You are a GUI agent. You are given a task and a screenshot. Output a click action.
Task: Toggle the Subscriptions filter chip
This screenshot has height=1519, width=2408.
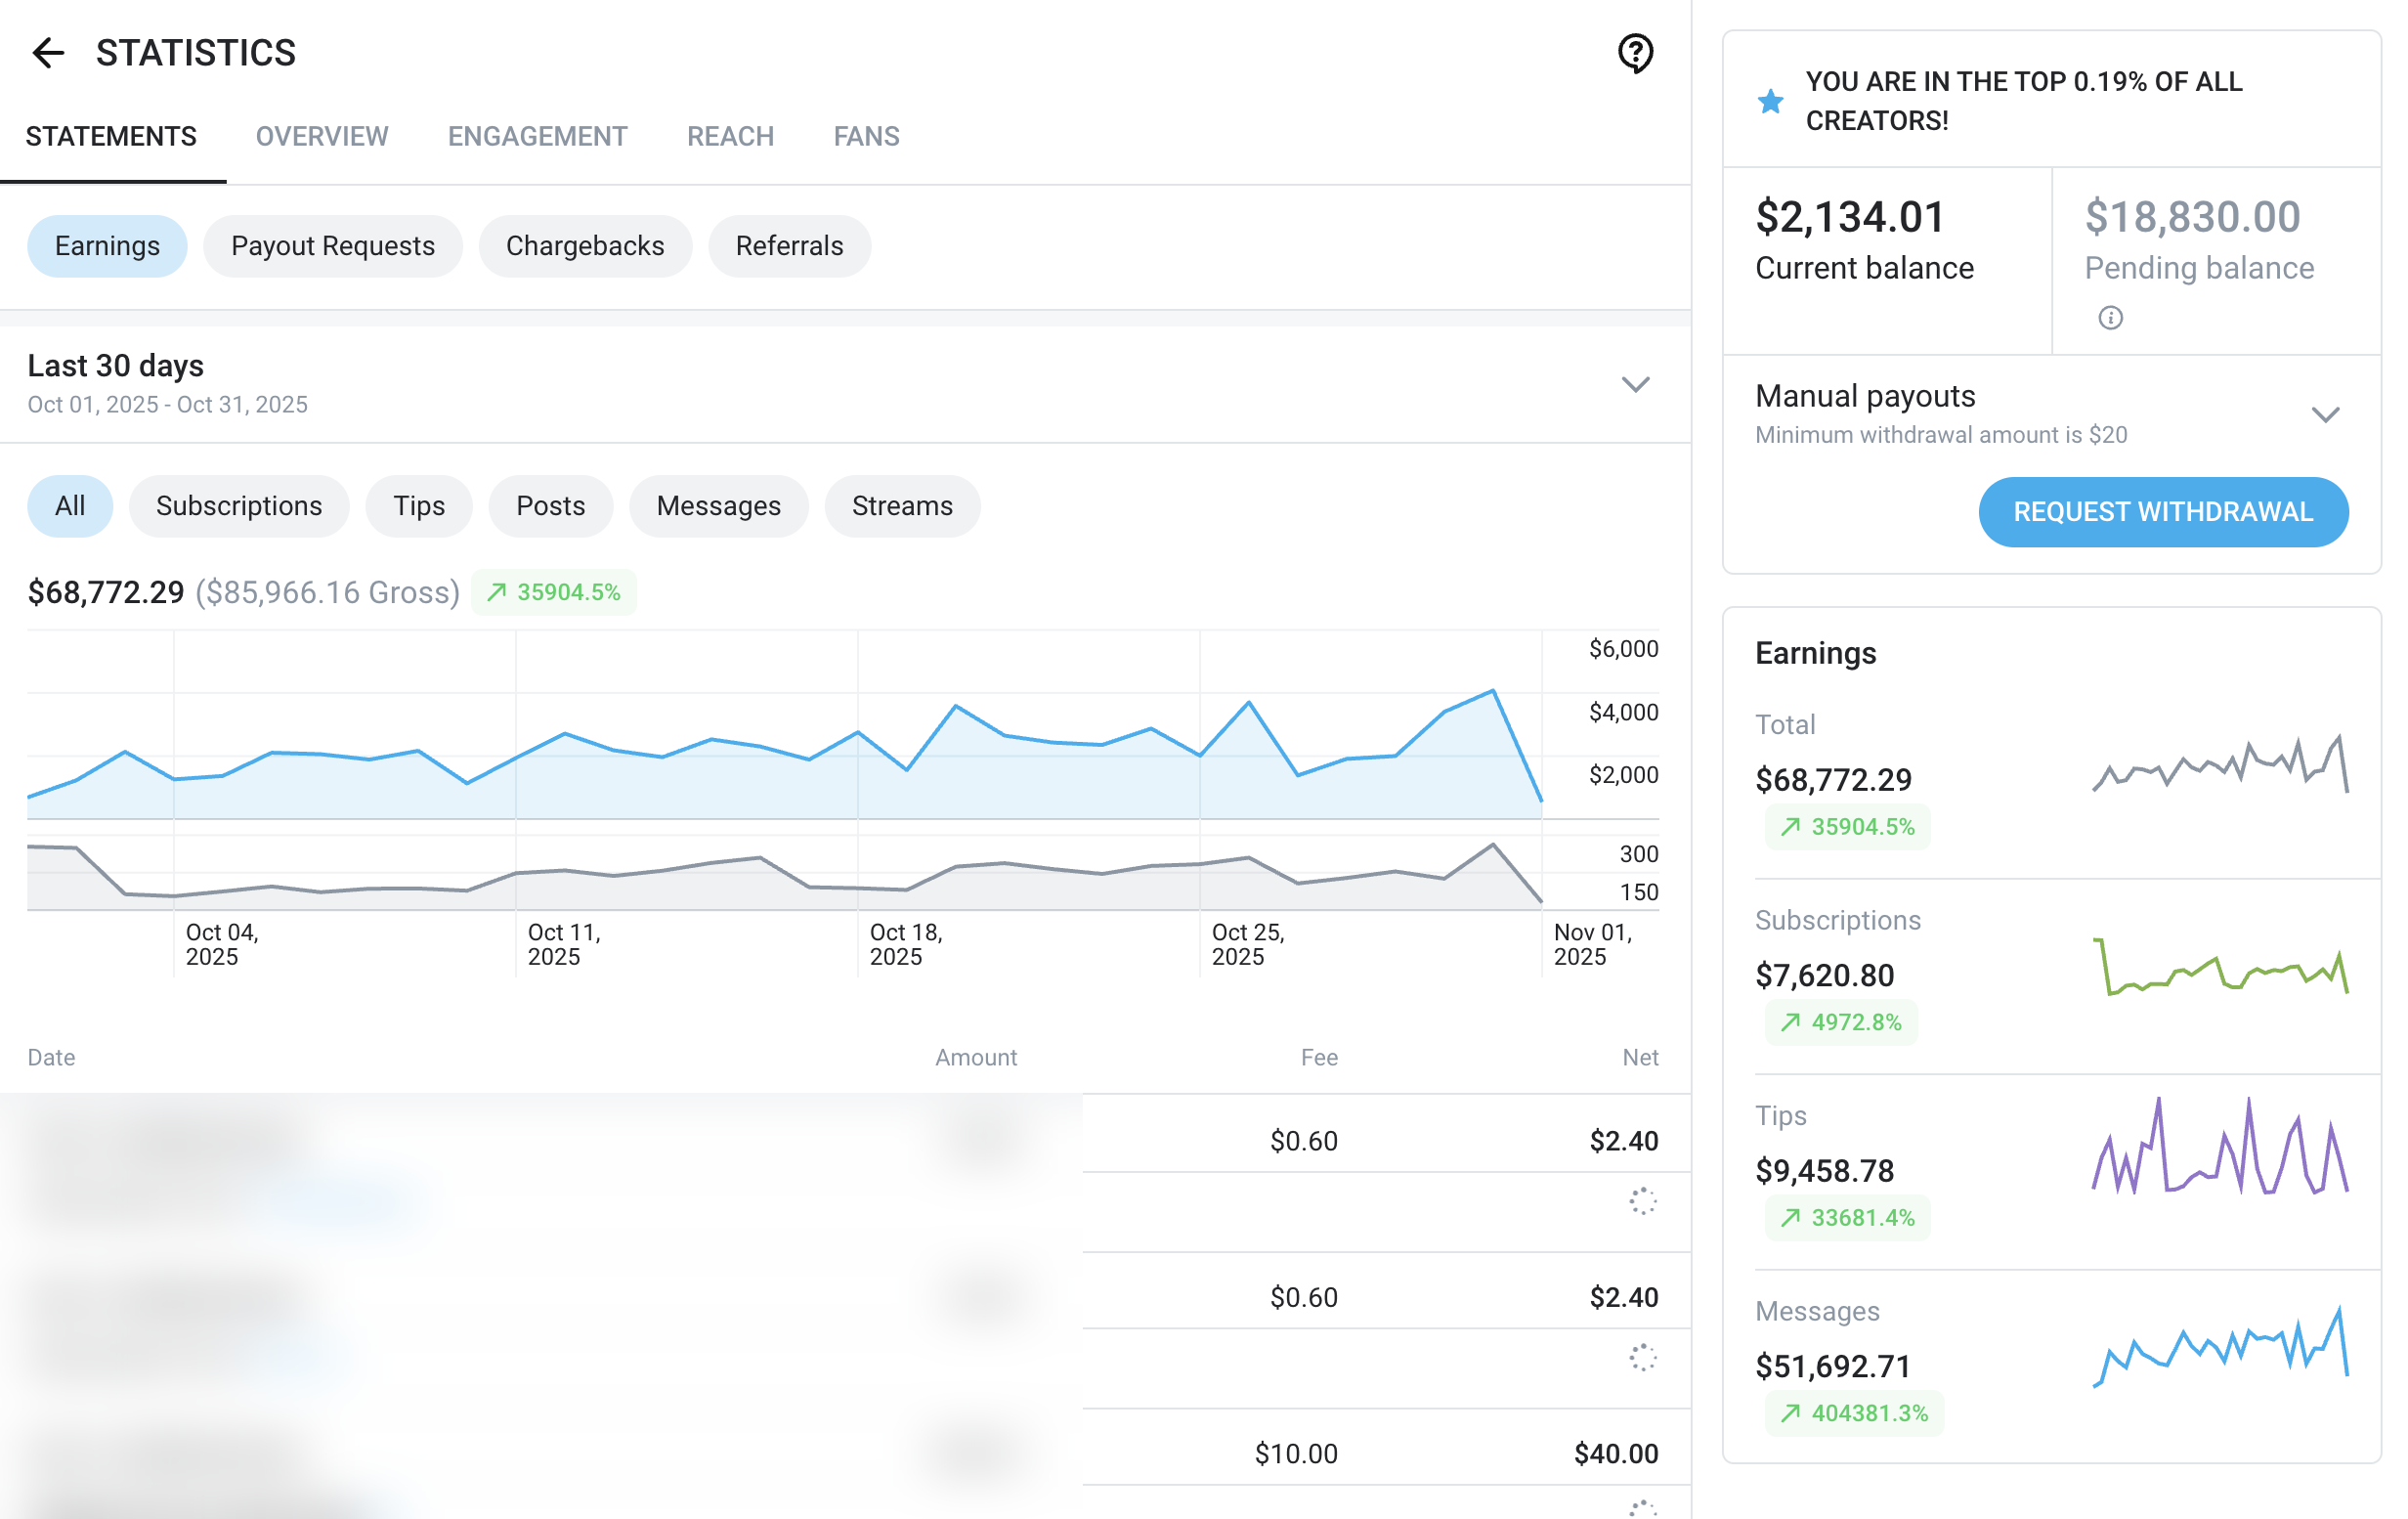239,506
